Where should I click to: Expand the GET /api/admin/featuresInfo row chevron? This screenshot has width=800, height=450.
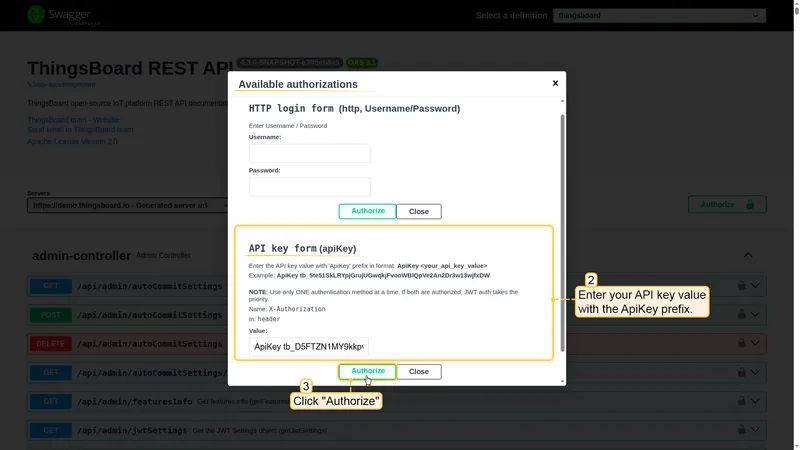[755, 401]
